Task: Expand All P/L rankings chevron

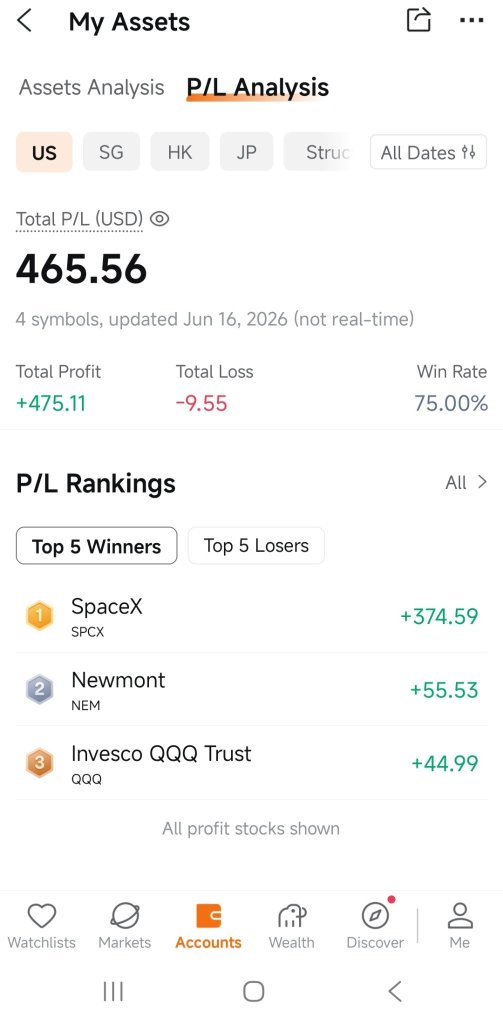Action: point(466,483)
